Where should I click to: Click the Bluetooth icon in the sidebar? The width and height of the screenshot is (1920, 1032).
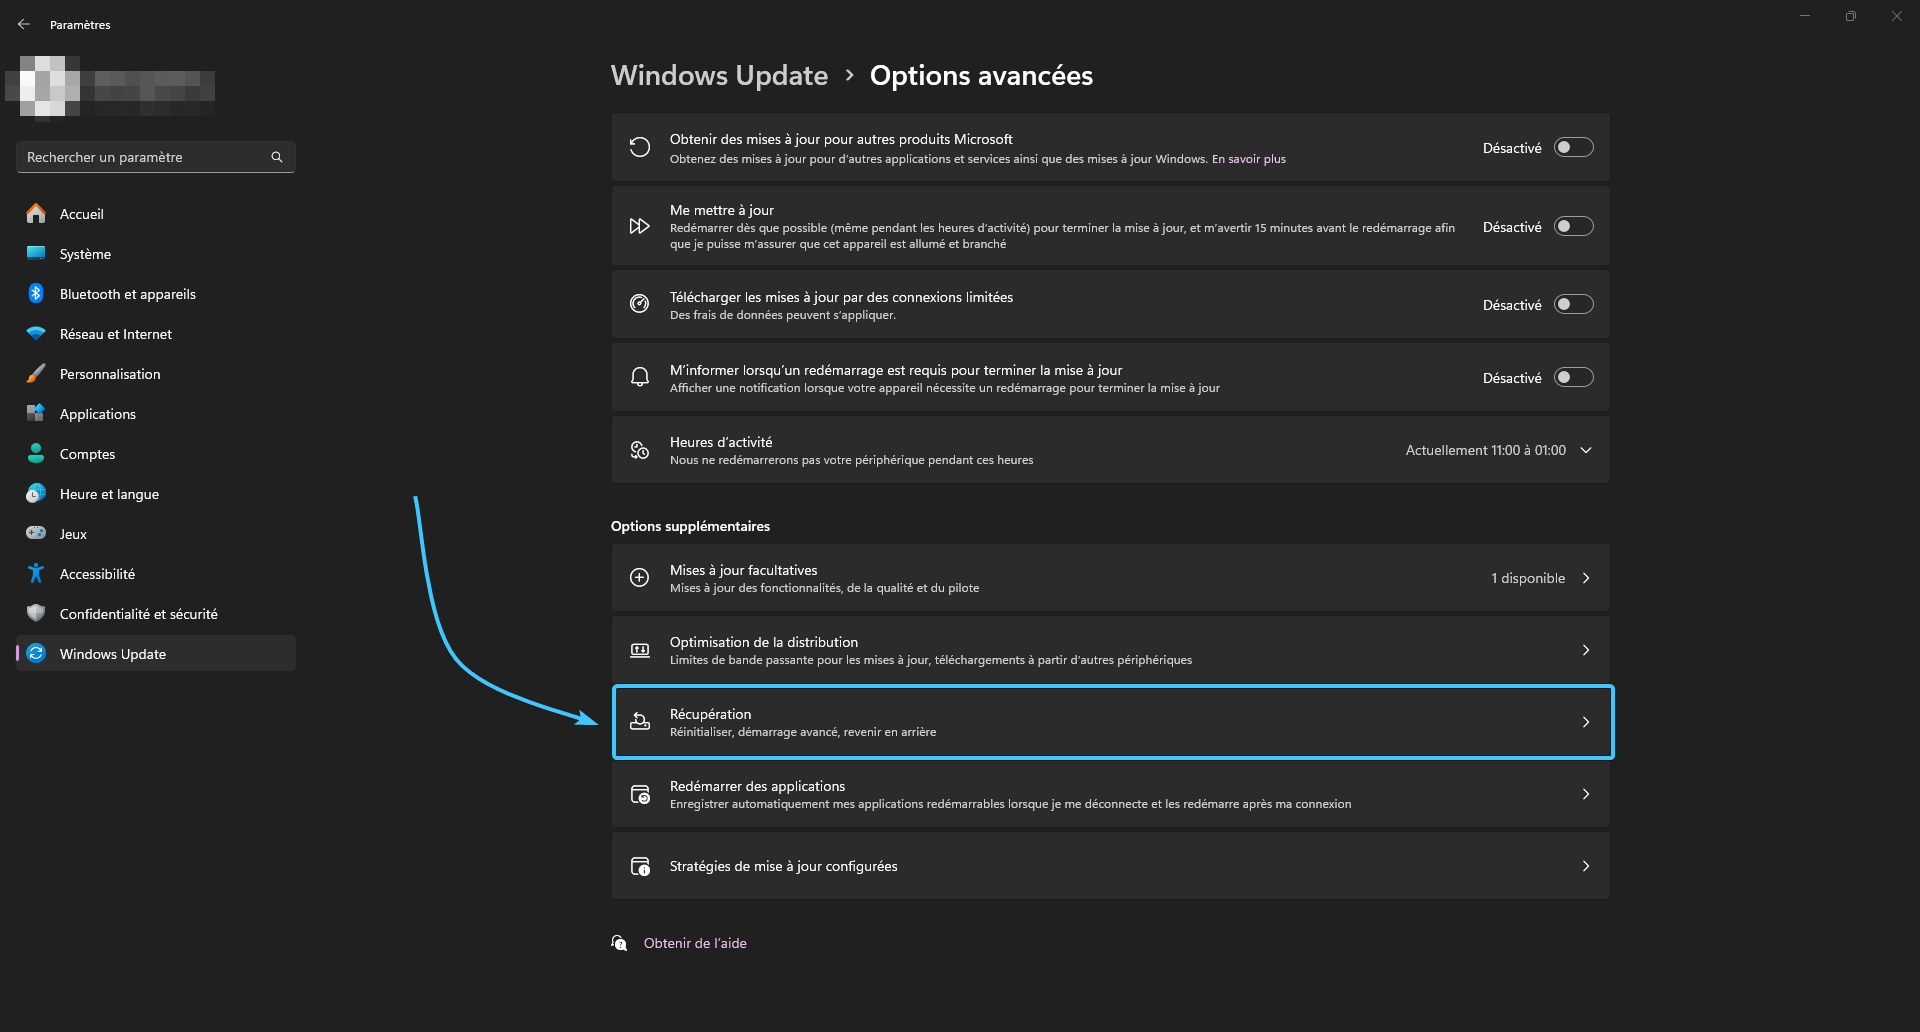[36, 293]
